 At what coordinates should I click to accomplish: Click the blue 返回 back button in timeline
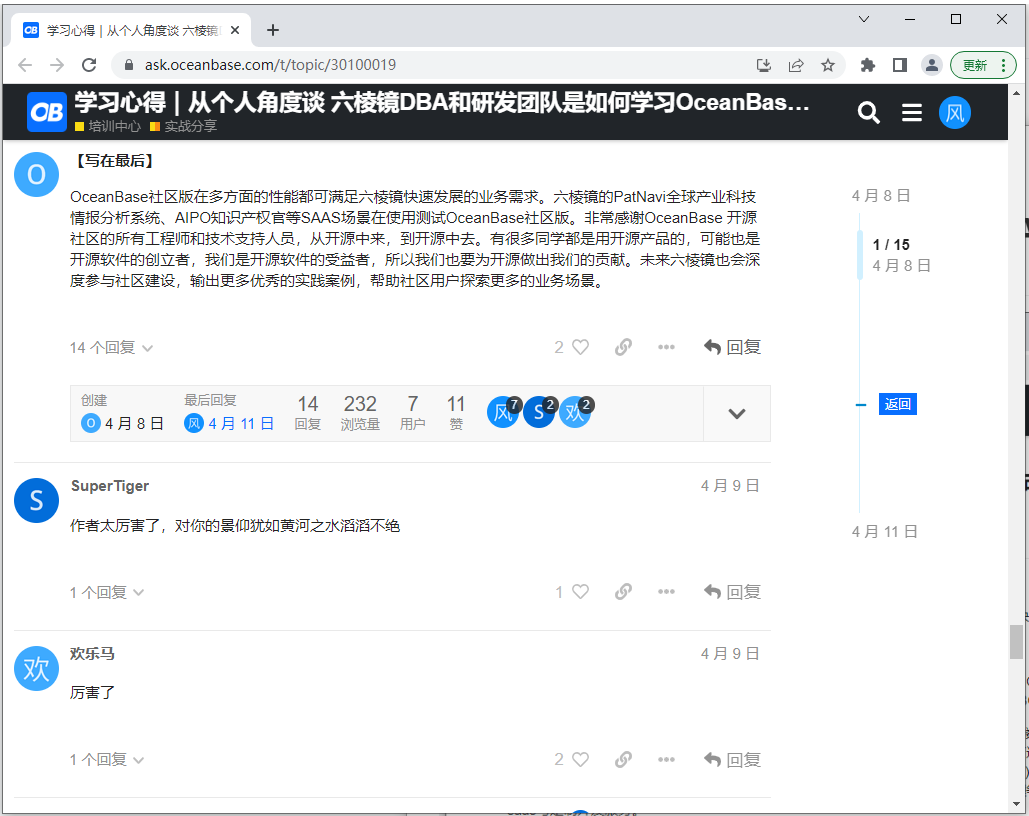pyautogui.click(x=898, y=404)
